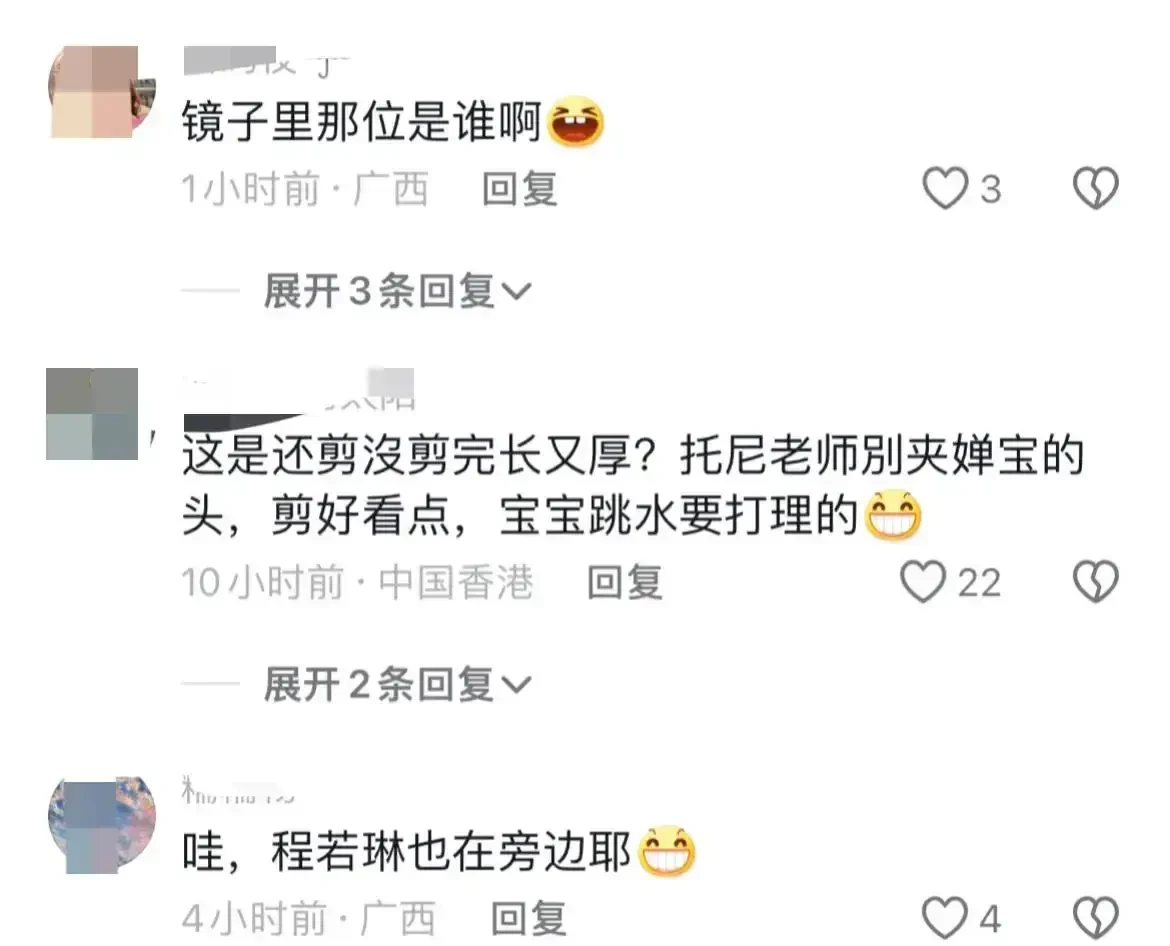
Task: Open username above 镜子里那位是谁啊 comment
Action: [266, 61]
